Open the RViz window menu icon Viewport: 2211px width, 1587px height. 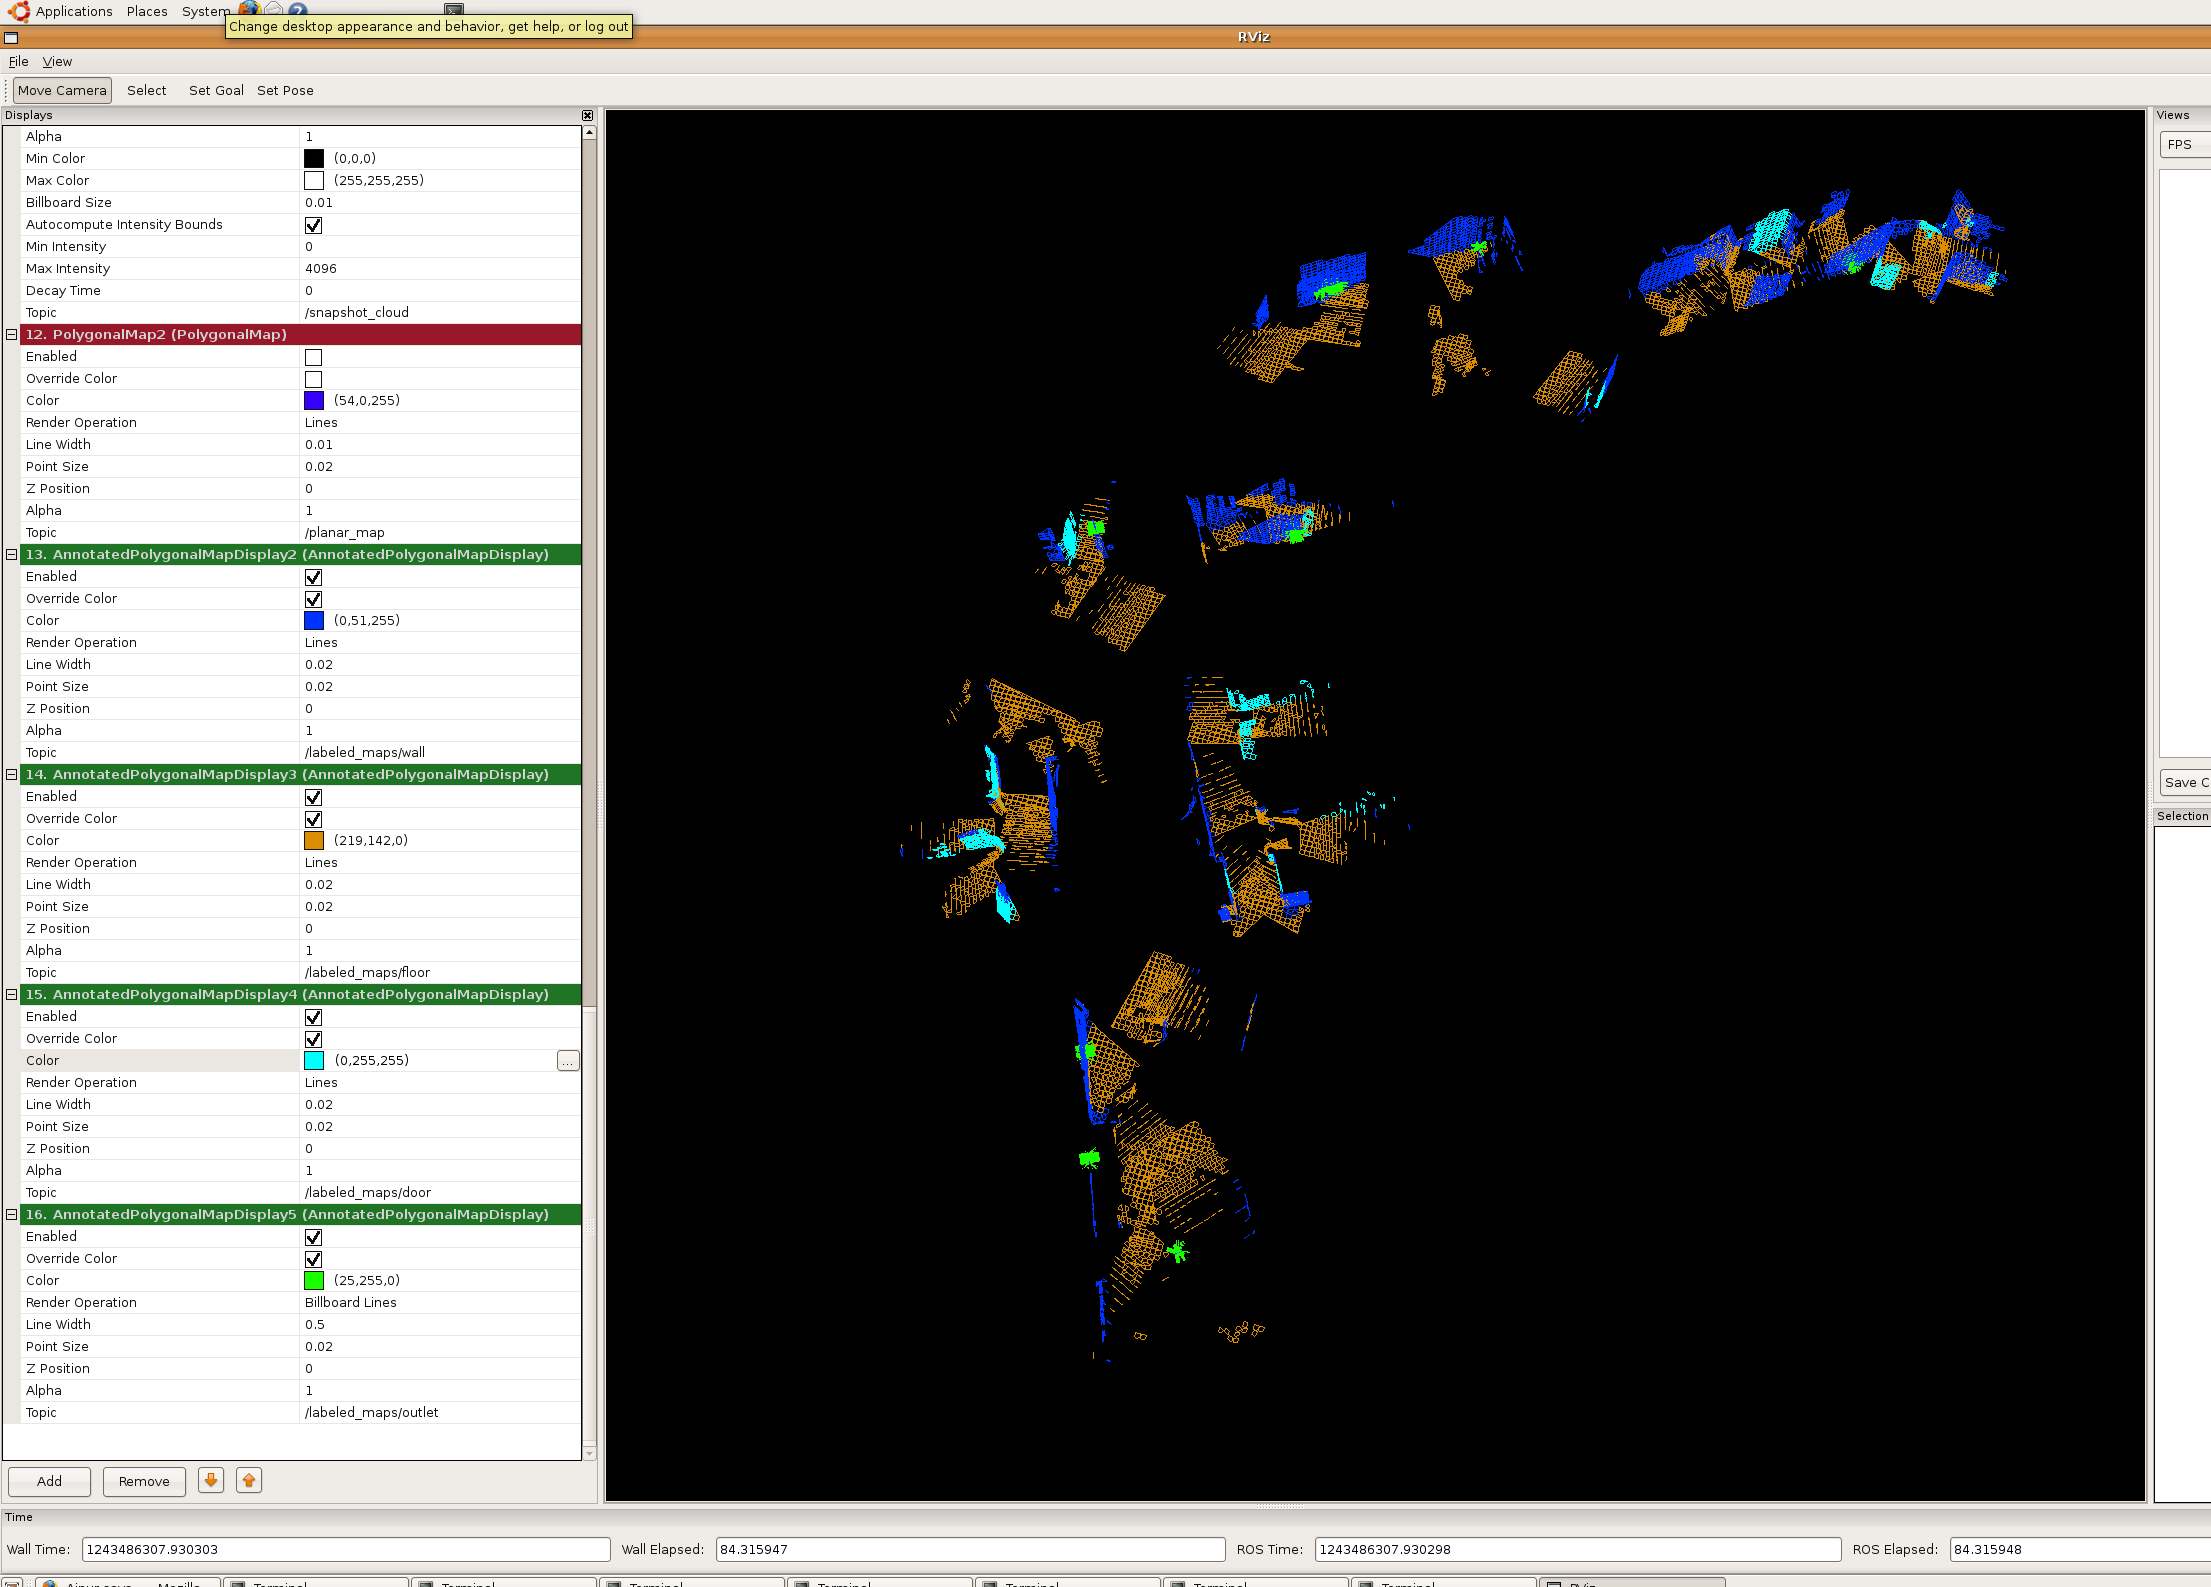[11, 38]
